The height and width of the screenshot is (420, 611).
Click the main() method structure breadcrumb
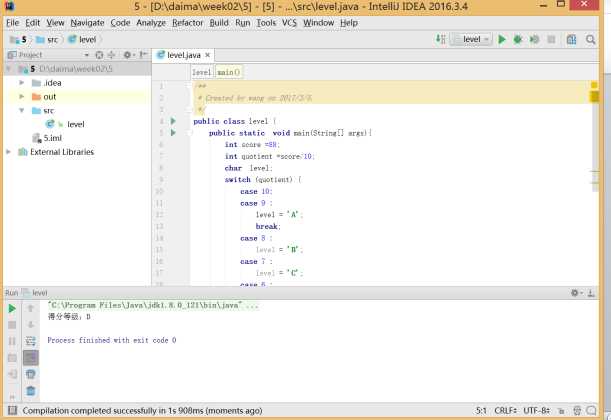228,72
